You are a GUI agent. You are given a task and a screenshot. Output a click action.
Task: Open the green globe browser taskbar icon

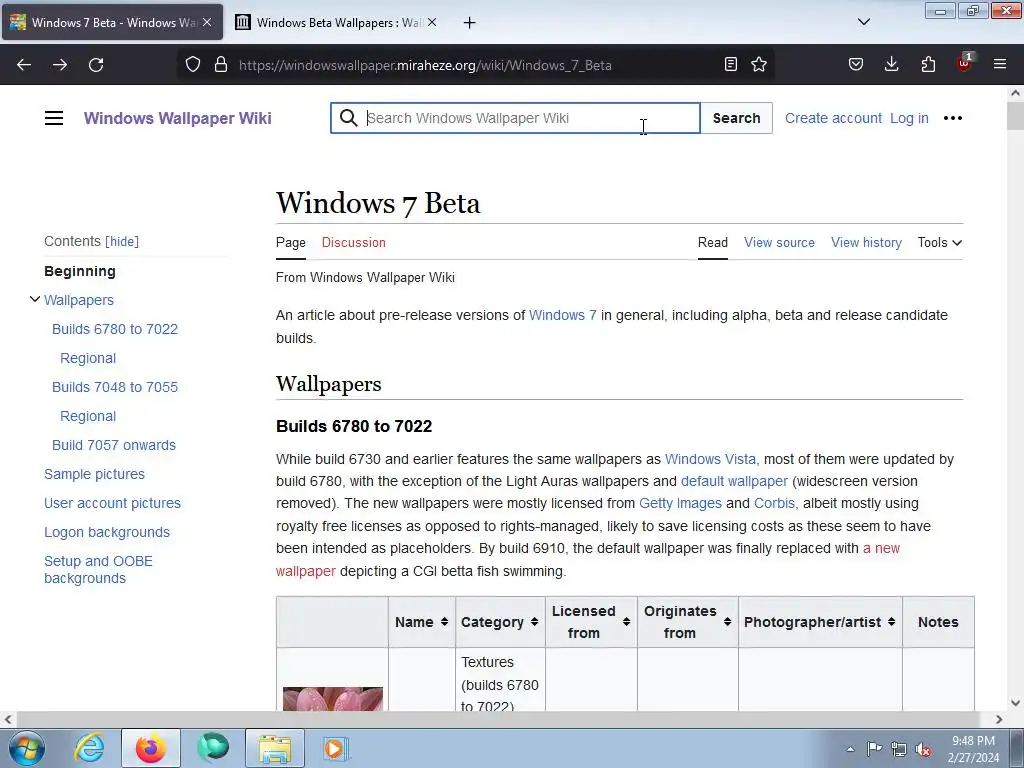213,748
